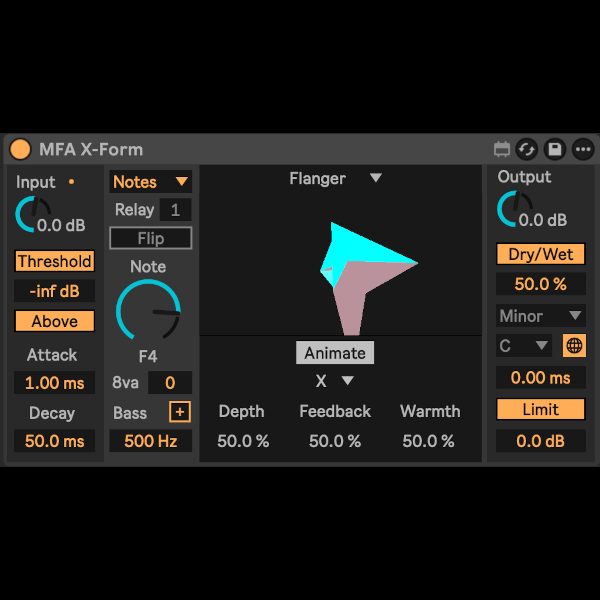Toggle the Flip button

[151, 238]
